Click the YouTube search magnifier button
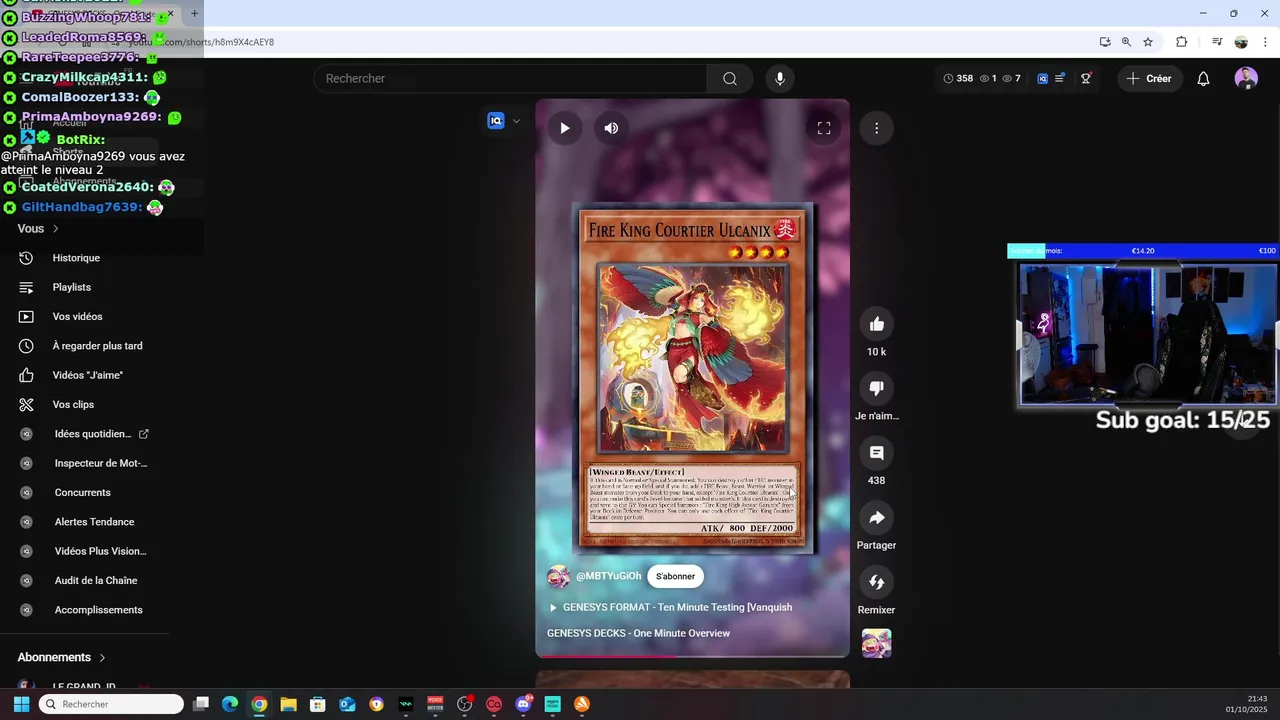 point(730,78)
